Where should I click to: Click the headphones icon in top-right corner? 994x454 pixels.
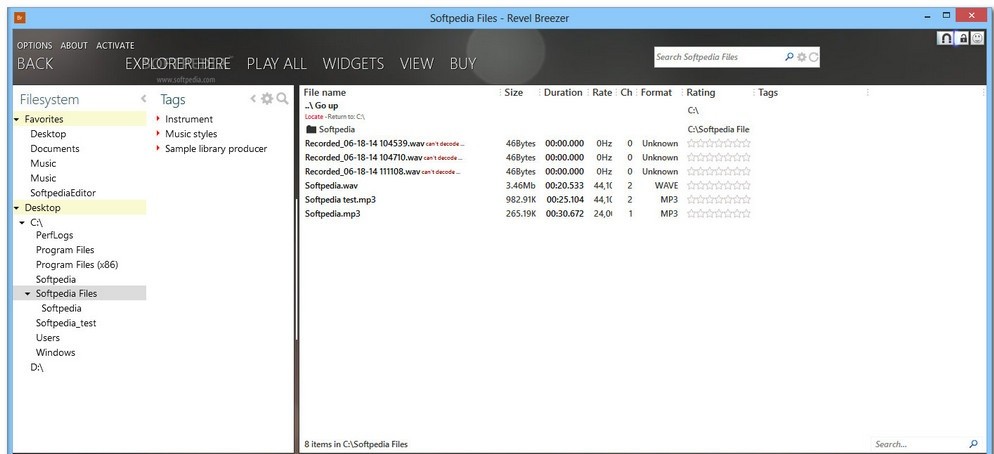pos(945,38)
